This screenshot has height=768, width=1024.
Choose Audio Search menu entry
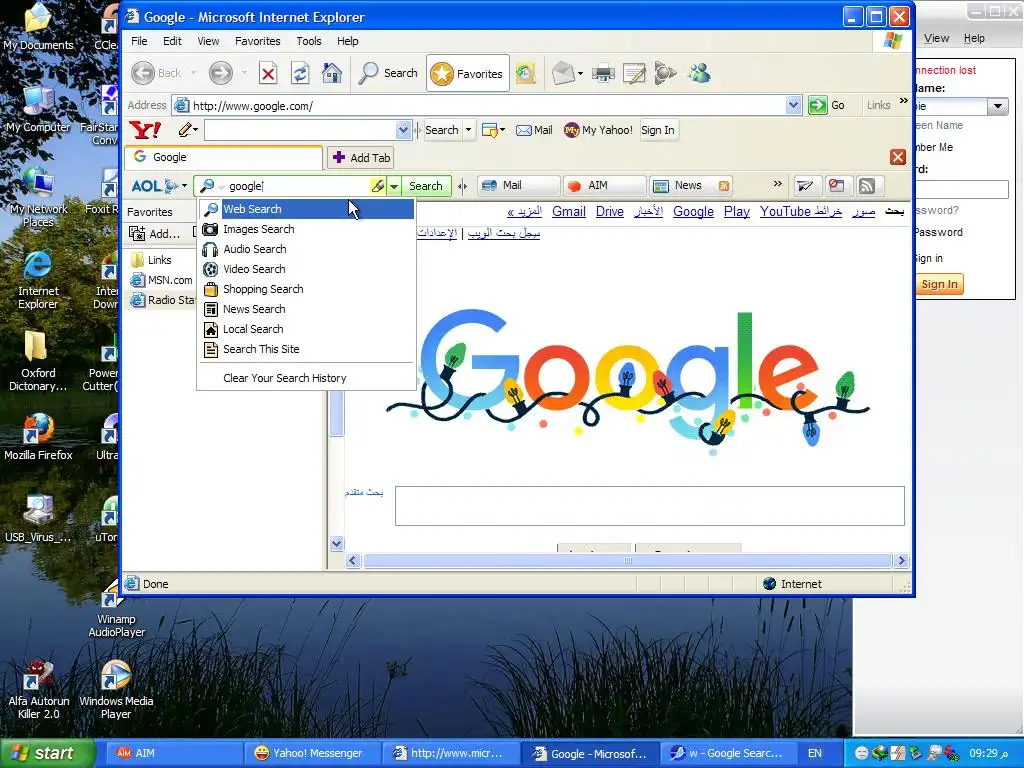click(x=307, y=249)
